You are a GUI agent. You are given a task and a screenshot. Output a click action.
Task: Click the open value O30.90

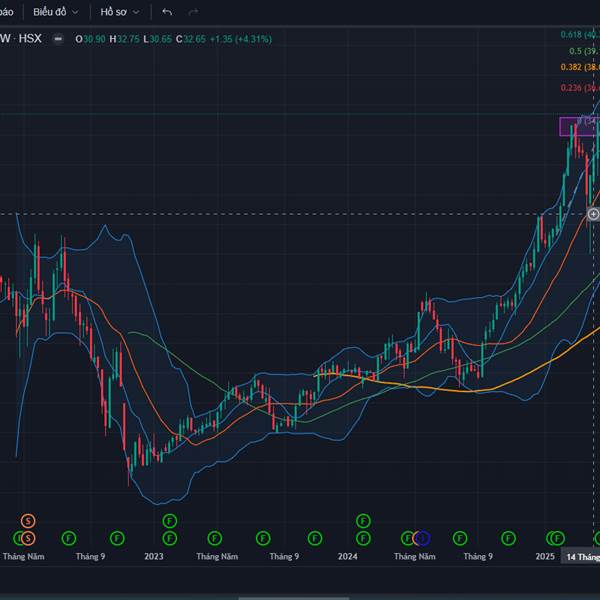[x=90, y=39]
